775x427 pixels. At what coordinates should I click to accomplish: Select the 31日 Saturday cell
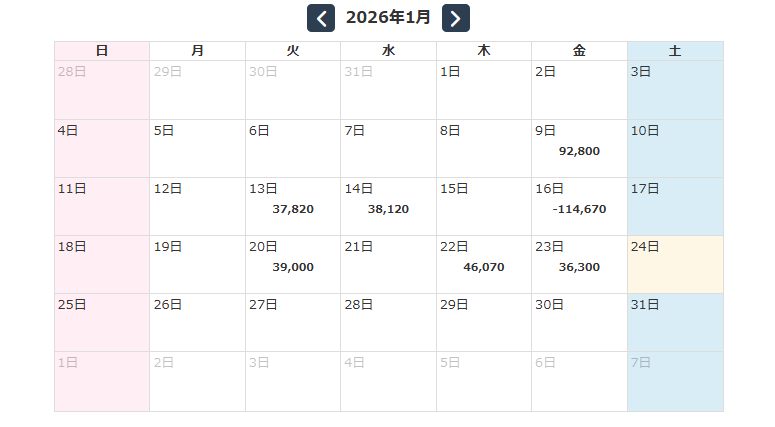click(675, 322)
